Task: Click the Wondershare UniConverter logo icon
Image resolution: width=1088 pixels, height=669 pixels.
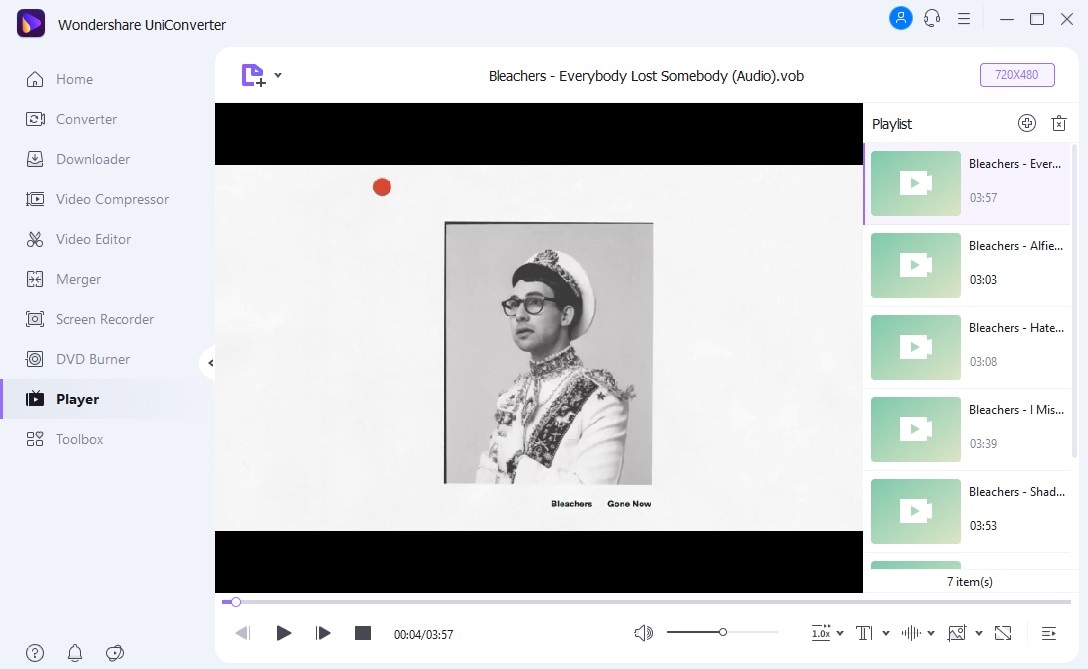Action: [x=31, y=24]
